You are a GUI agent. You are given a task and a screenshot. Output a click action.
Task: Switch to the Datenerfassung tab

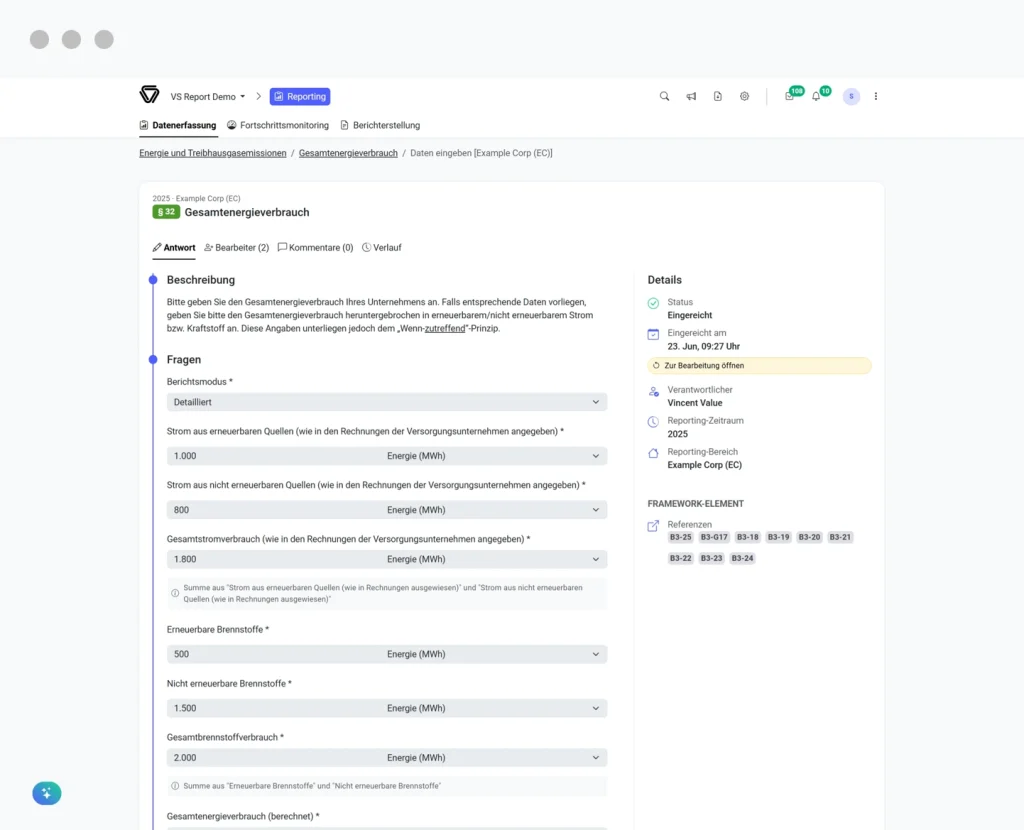pos(178,125)
